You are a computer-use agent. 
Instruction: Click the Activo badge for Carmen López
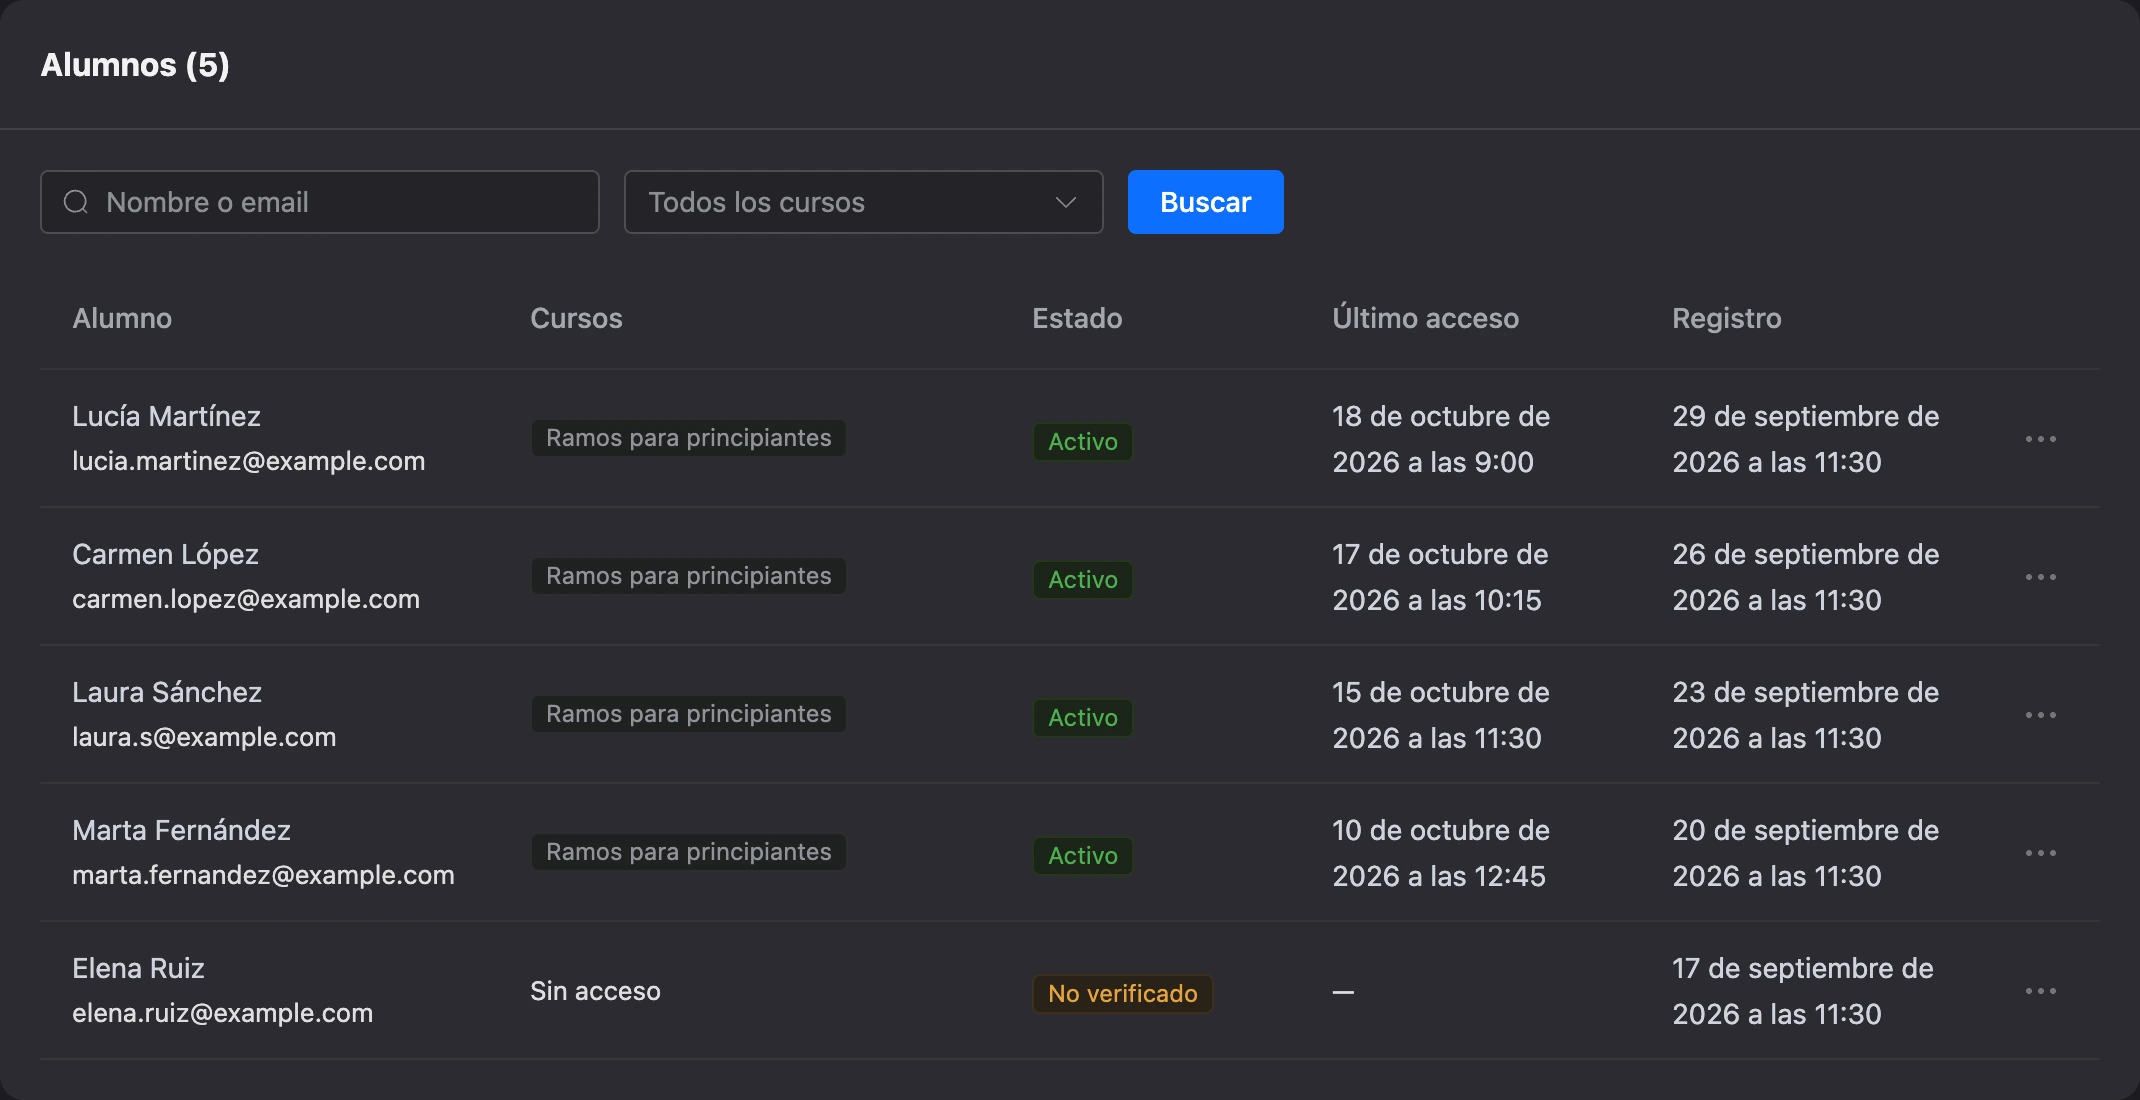[1082, 579]
